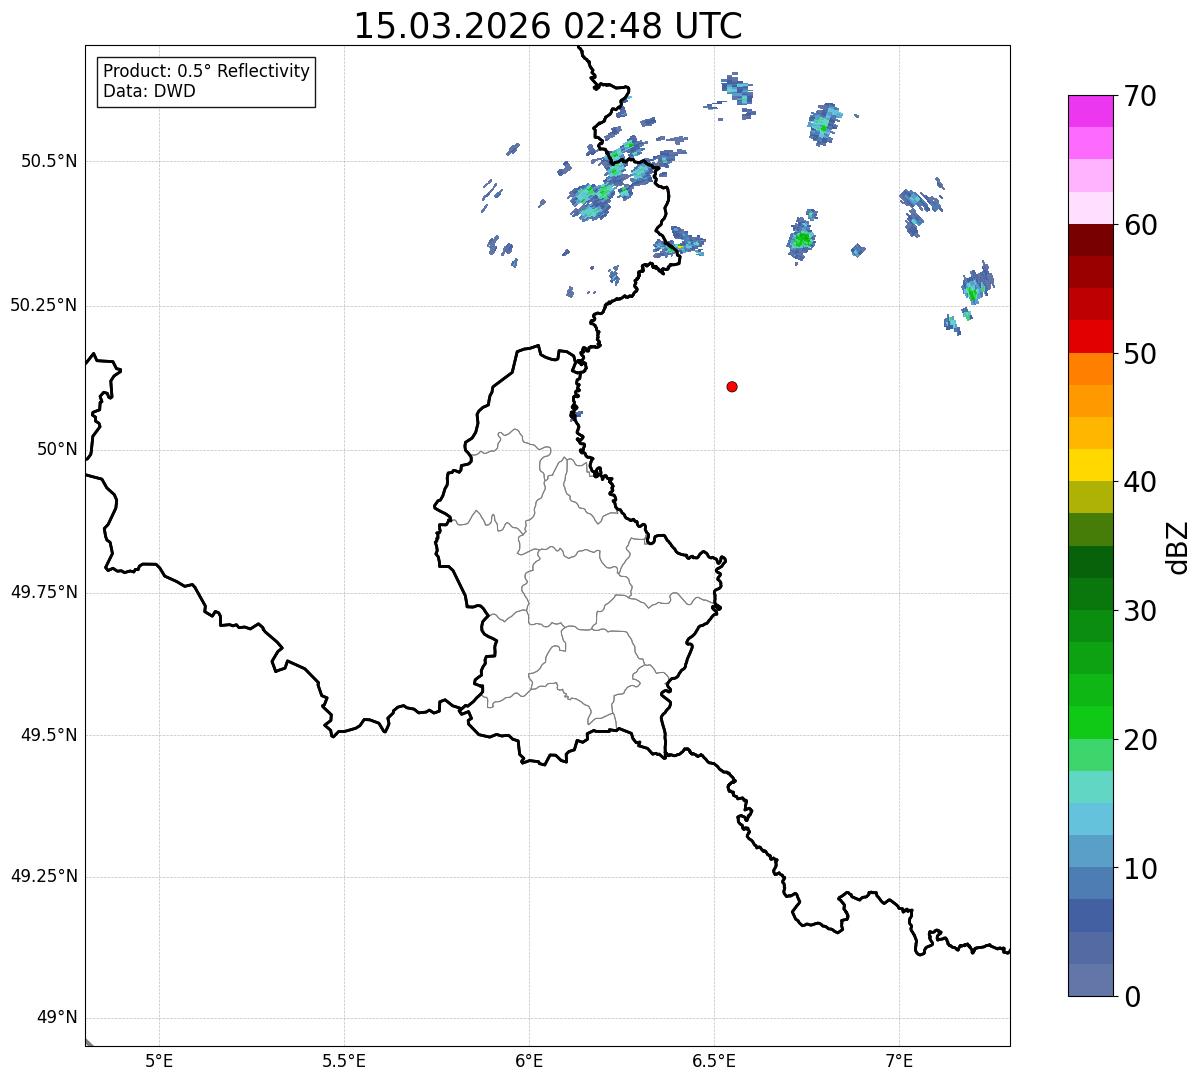Click the 50°N latitude tick label
This screenshot has height=1081, width=1202.
[x=57, y=449]
